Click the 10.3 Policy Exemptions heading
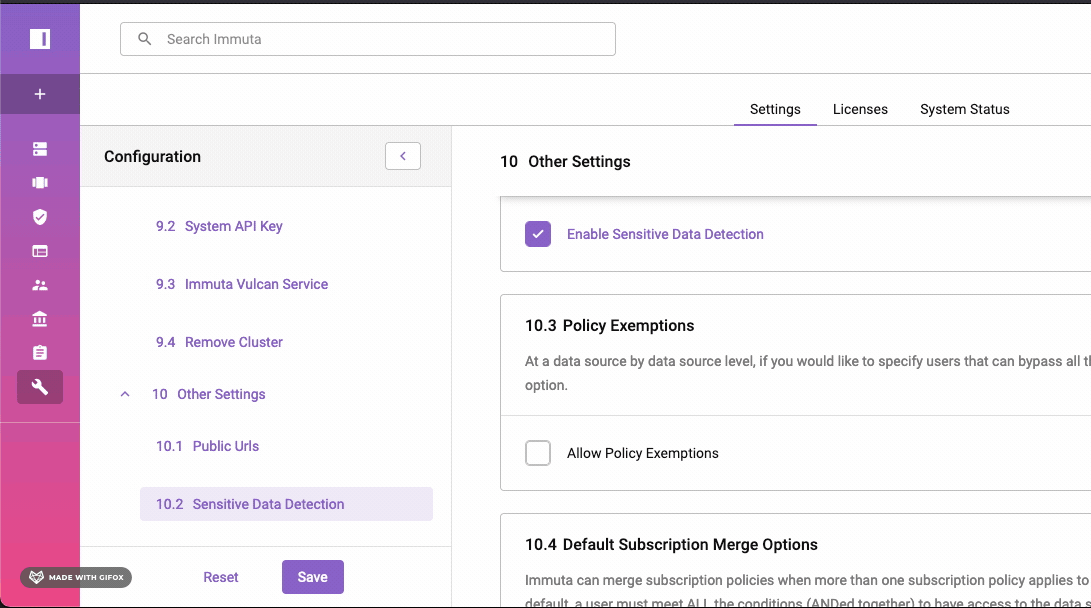This screenshot has width=1091, height=608. click(x=610, y=326)
